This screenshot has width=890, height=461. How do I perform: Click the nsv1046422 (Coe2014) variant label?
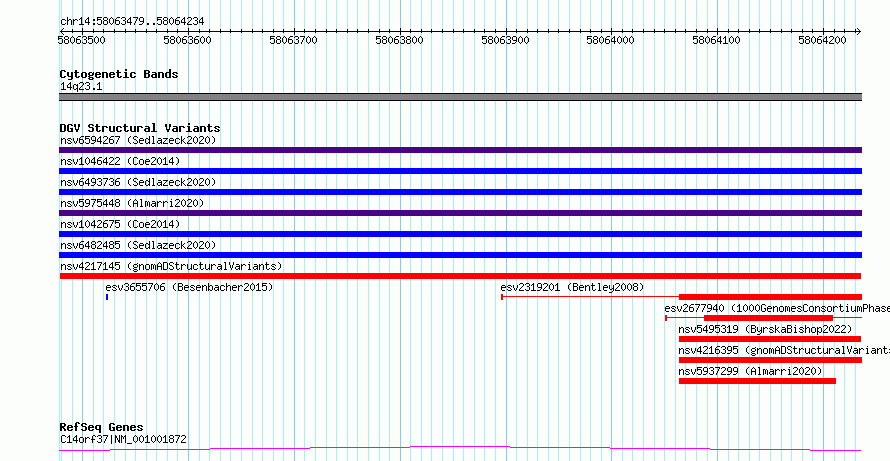pos(120,161)
